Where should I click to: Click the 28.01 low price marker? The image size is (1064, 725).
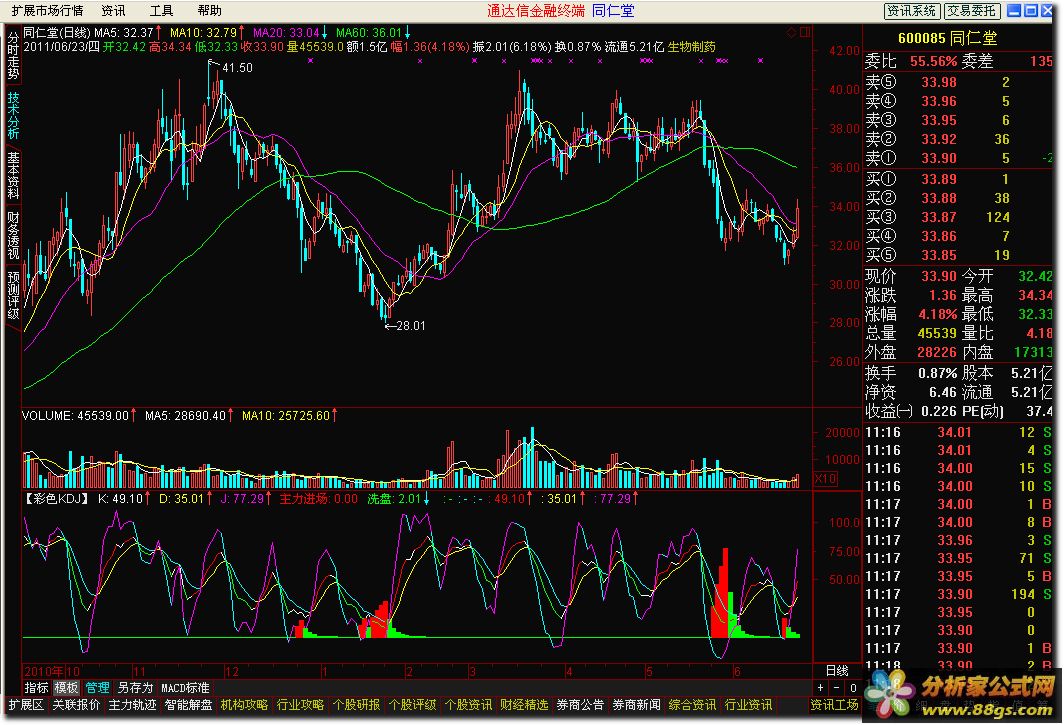coord(411,326)
